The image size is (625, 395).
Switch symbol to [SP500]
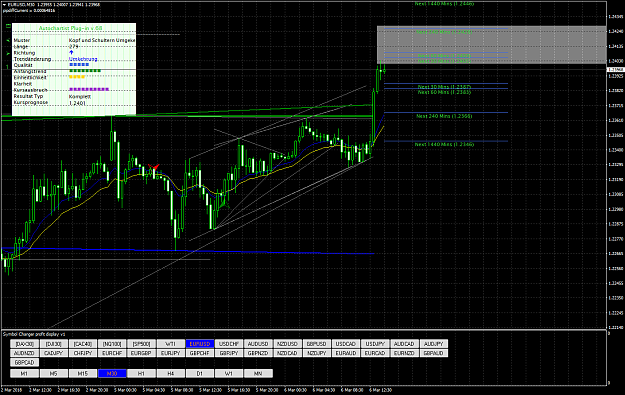(142, 344)
